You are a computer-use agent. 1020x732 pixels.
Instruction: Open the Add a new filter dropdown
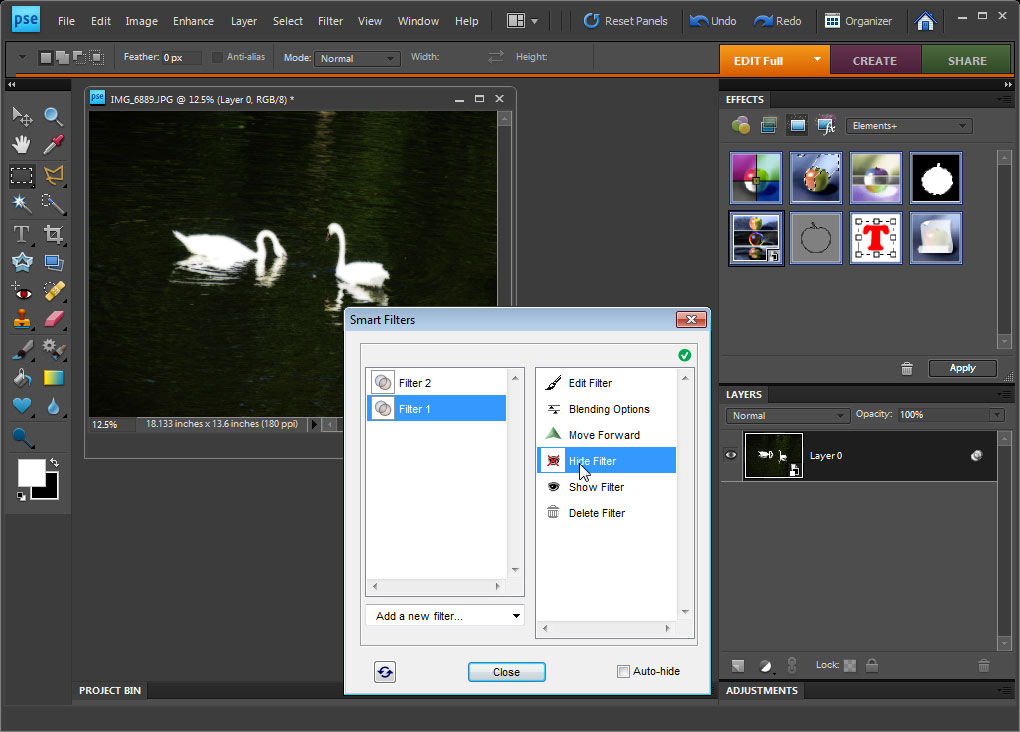(445, 616)
